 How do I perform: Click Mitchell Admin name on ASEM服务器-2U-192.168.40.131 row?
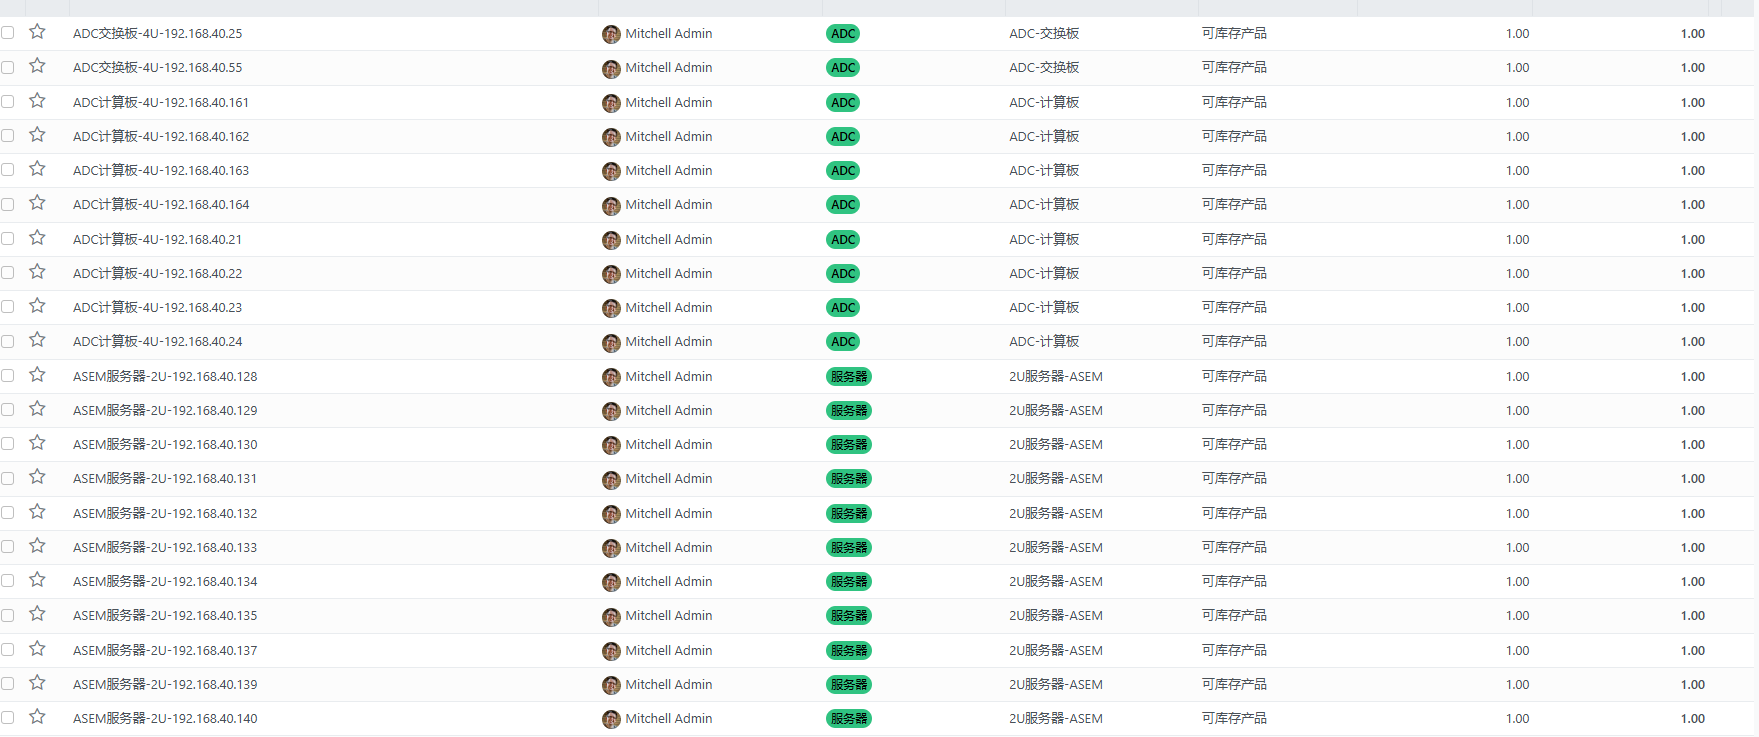[668, 479]
